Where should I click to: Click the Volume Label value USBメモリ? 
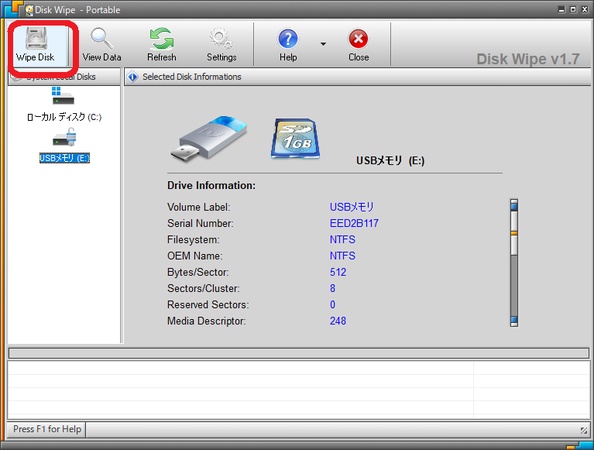point(352,207)
